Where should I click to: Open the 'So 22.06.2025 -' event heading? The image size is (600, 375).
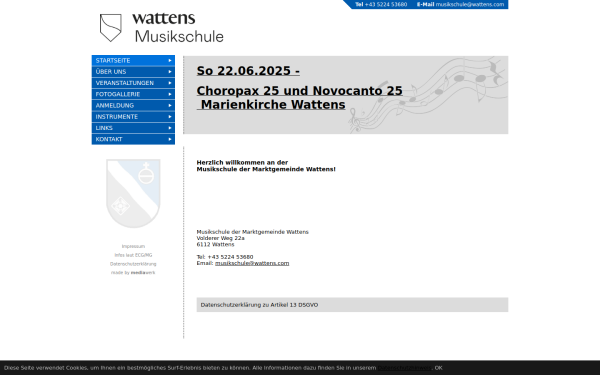pos(248,71)
